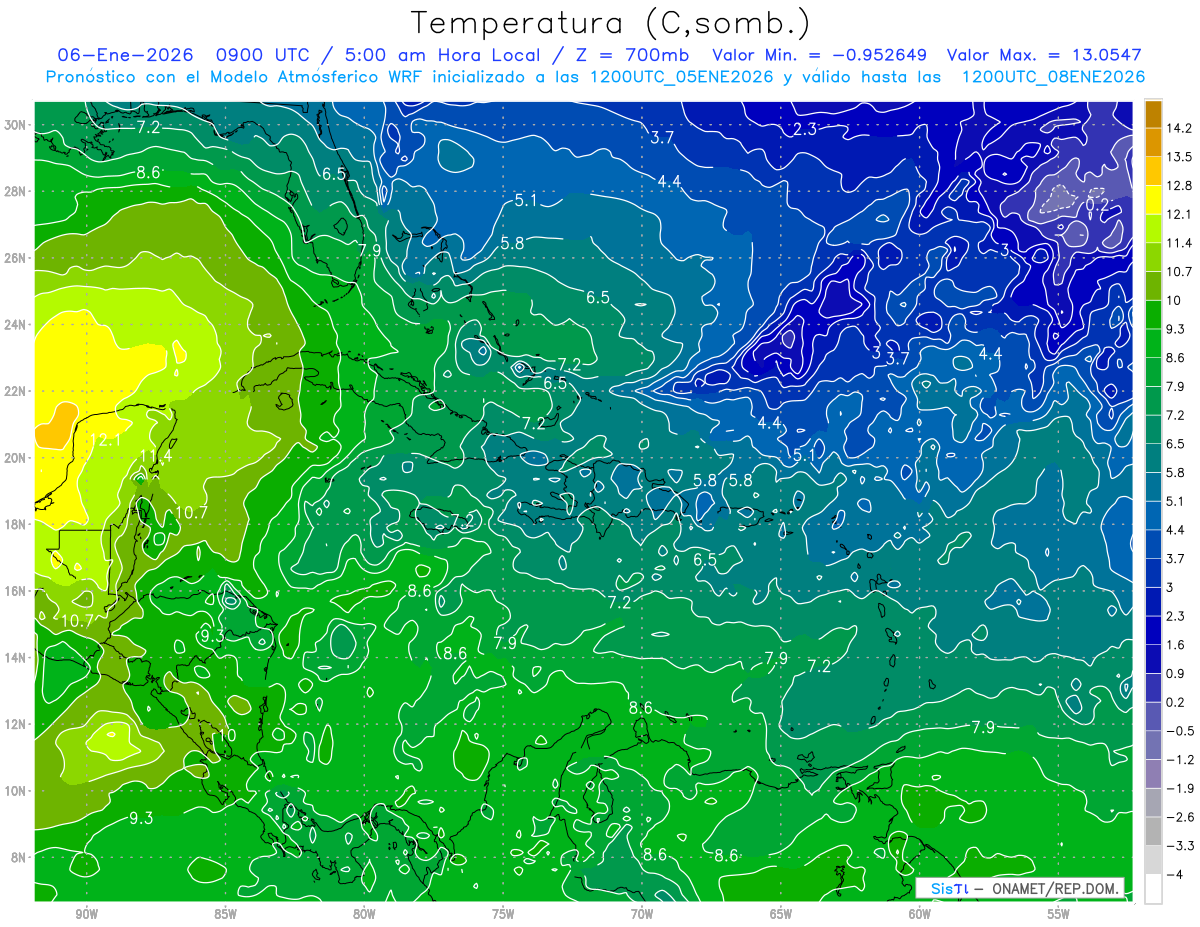
Task: Click the white bottom colorbar swatch below -4
Action: (x=1153, y=889)
